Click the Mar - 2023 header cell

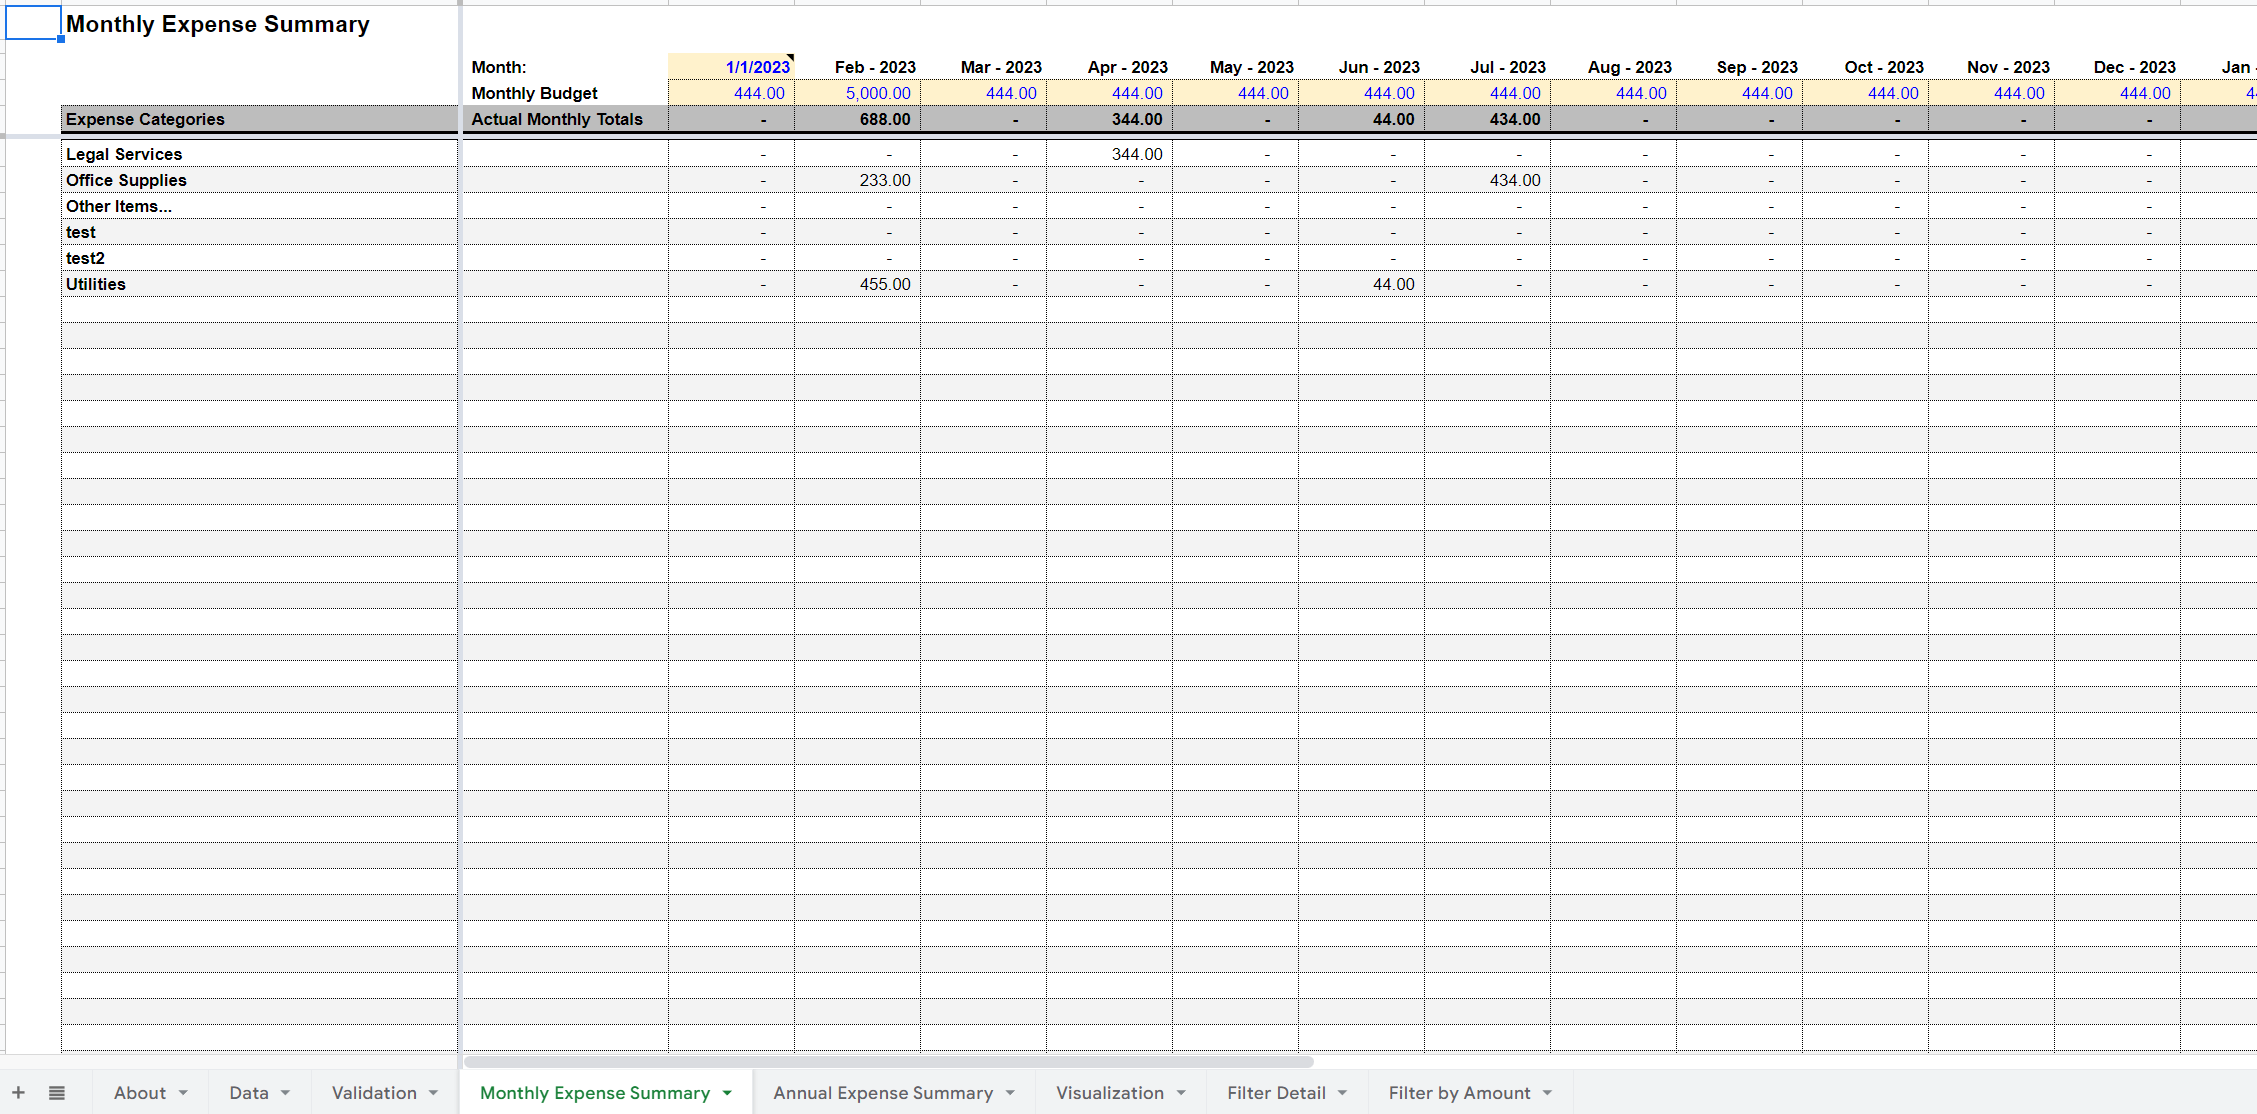point(983,67)
